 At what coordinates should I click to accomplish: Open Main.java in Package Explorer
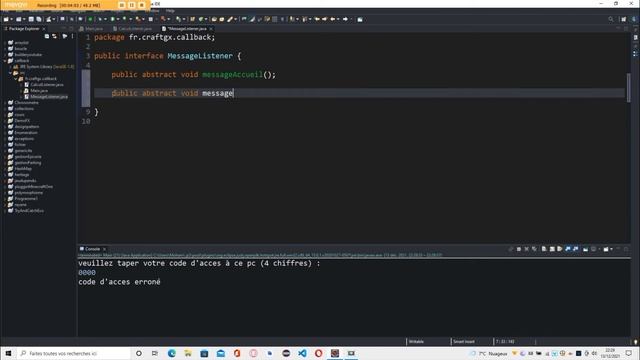(39, 91)
